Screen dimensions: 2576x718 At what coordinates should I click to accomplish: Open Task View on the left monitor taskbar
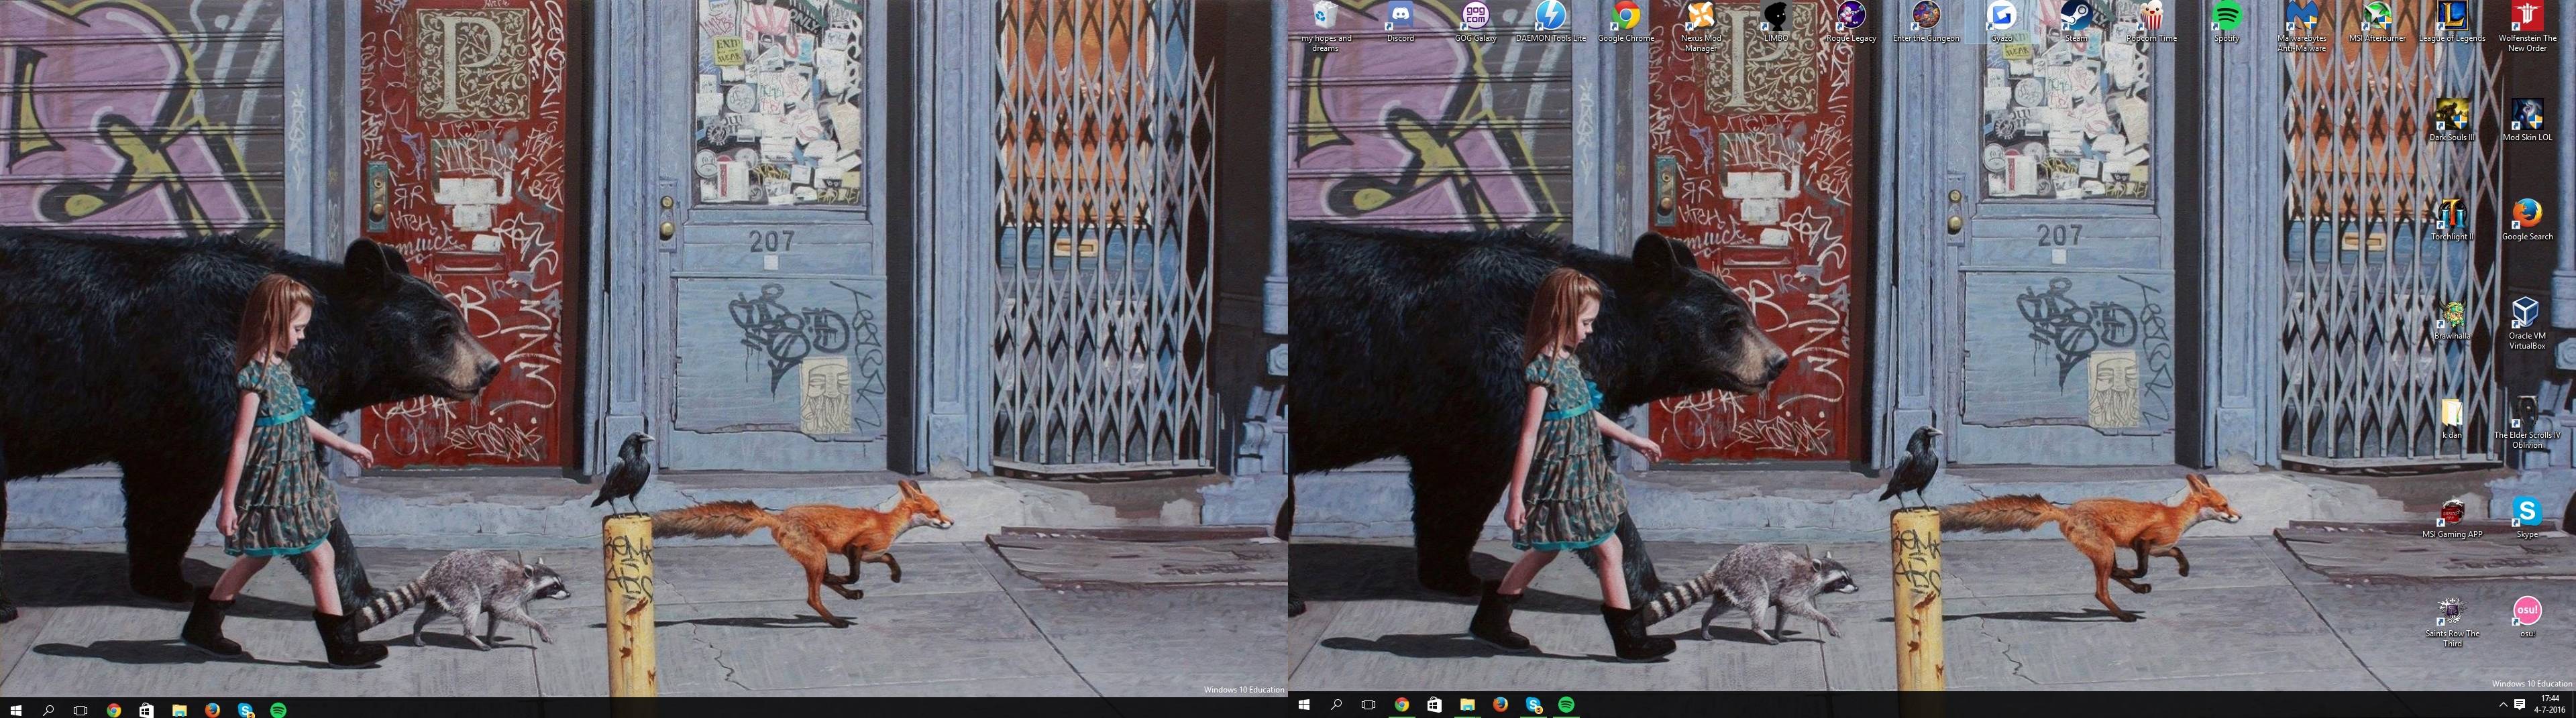[80, 710]
